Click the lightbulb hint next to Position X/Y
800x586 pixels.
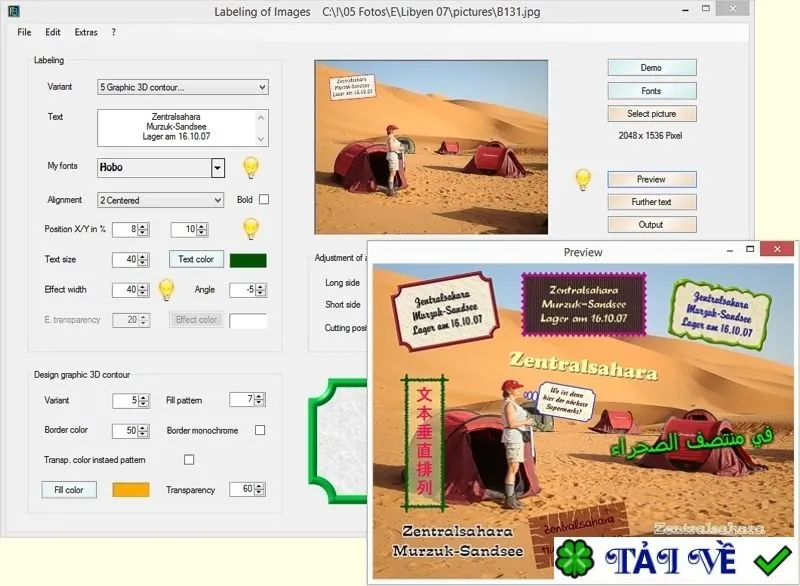[x=251, y=228]
